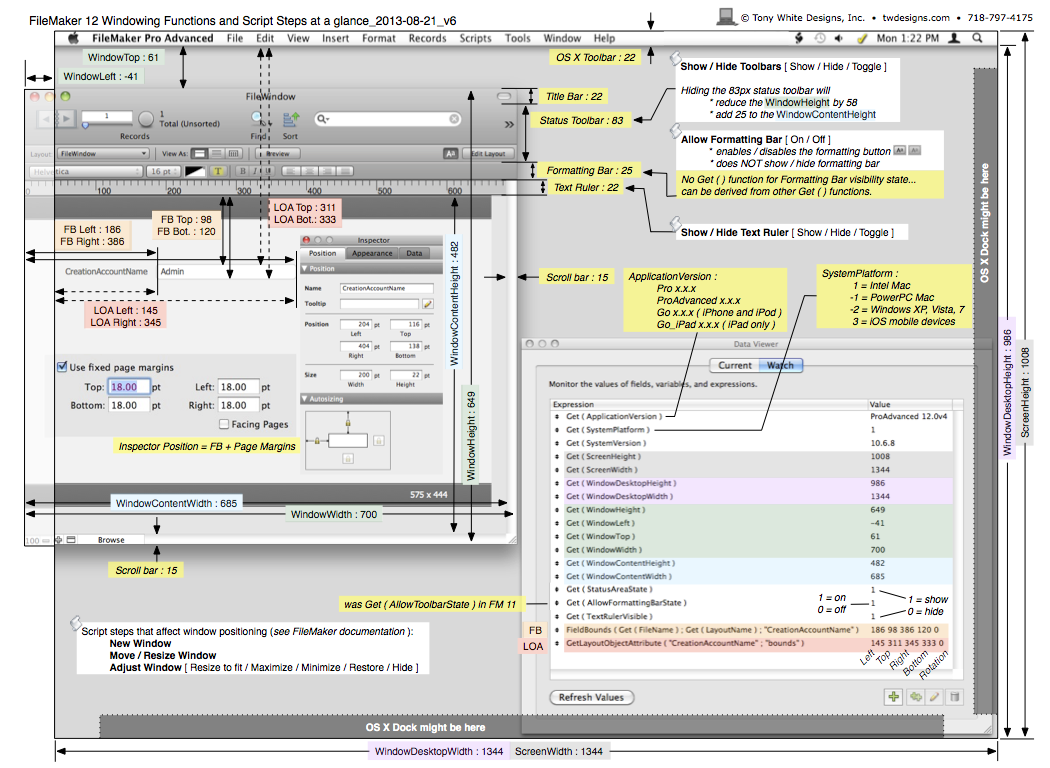Screen dimensions: 1050x768
Task: Click the Top page margin input field
Action: 129,387
